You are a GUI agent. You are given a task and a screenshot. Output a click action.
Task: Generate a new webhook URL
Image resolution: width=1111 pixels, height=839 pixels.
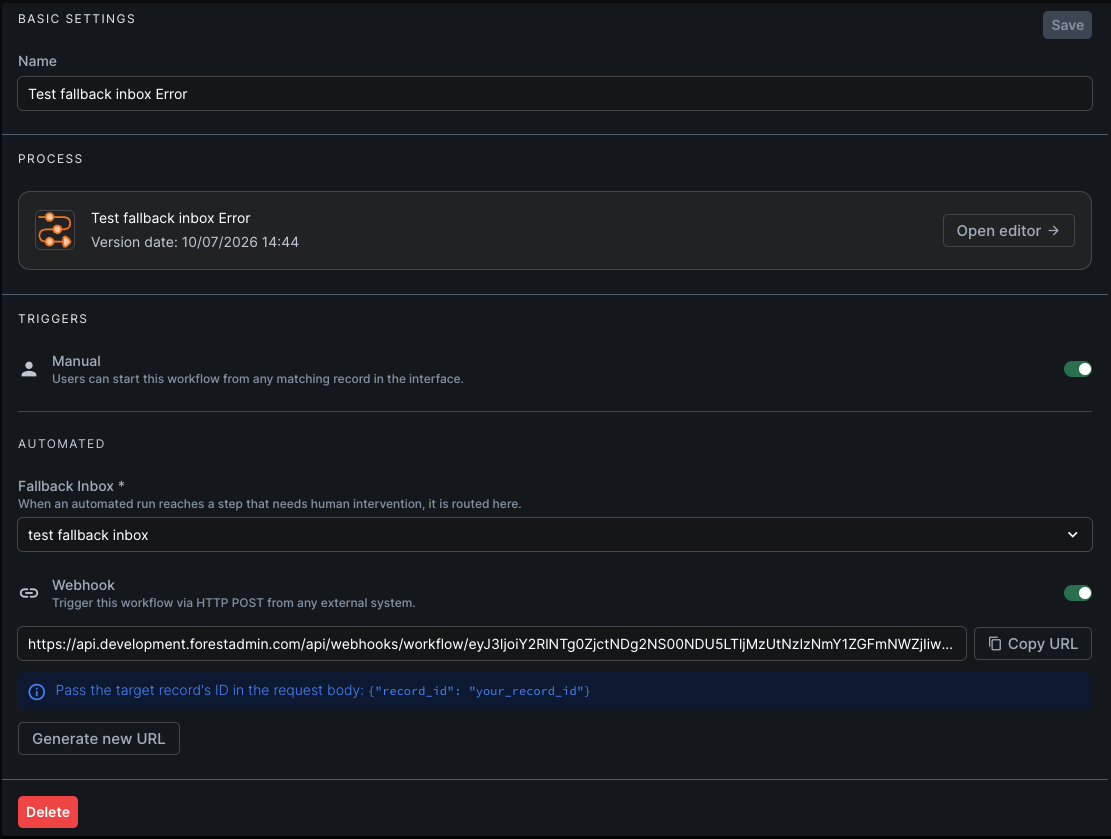coord(98,738)
